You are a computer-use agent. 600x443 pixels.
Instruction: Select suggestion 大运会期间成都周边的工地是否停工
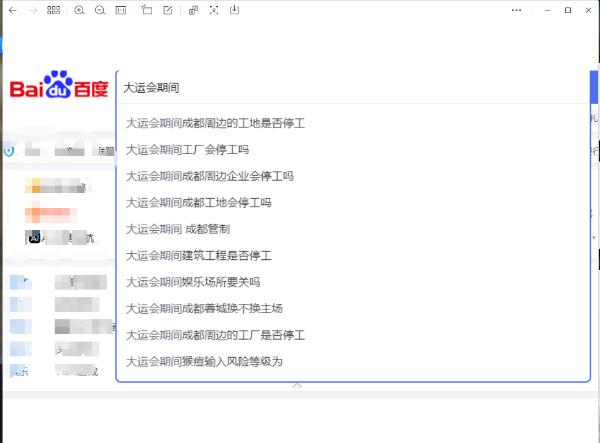point(215,123)
